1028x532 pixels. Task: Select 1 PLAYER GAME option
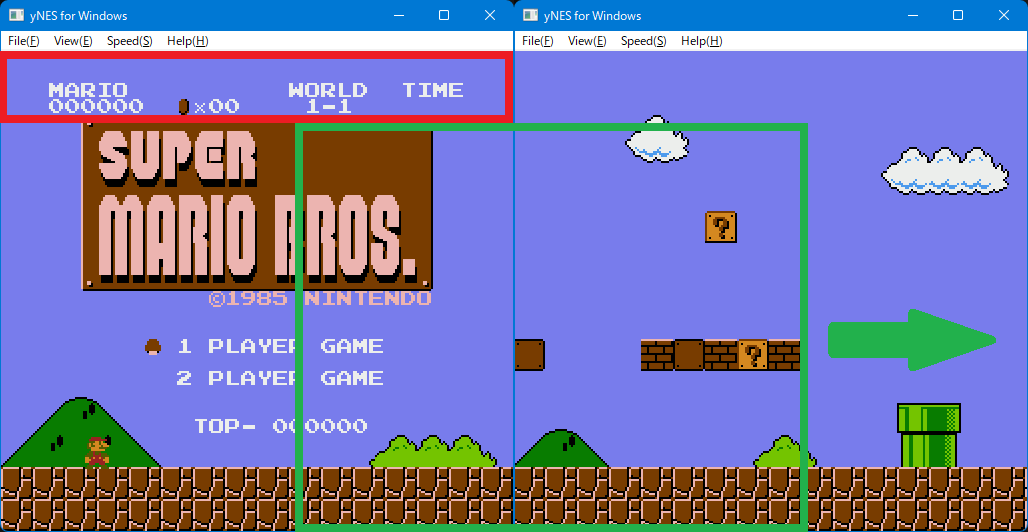click(281, 346)
